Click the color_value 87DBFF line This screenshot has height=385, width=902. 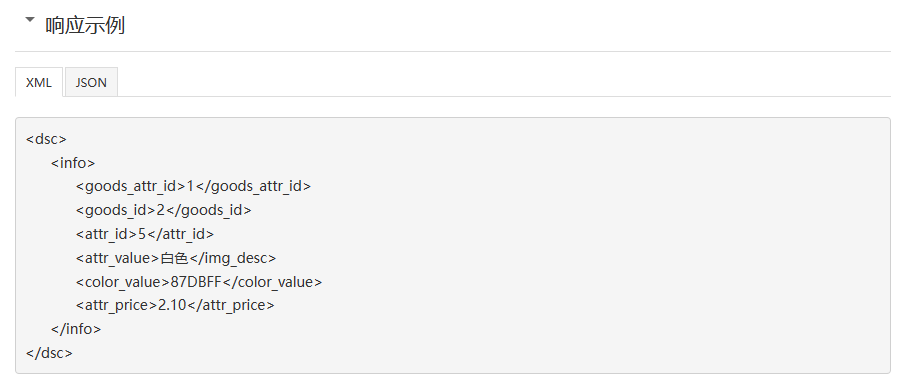pos(198,282)
